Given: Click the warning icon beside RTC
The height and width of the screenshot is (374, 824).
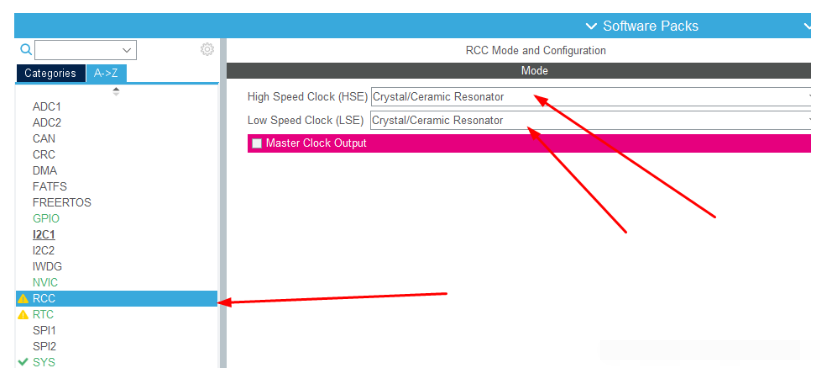Looking at the screenshot, I should pyautogui.click(x=23, y=315).
